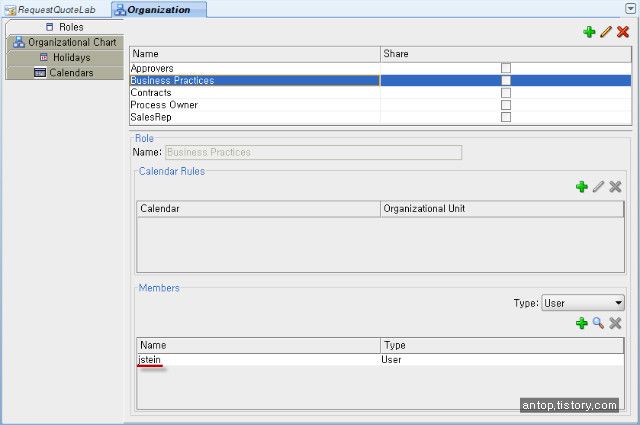Open the Calendars side tab

[x=65, y=73]
